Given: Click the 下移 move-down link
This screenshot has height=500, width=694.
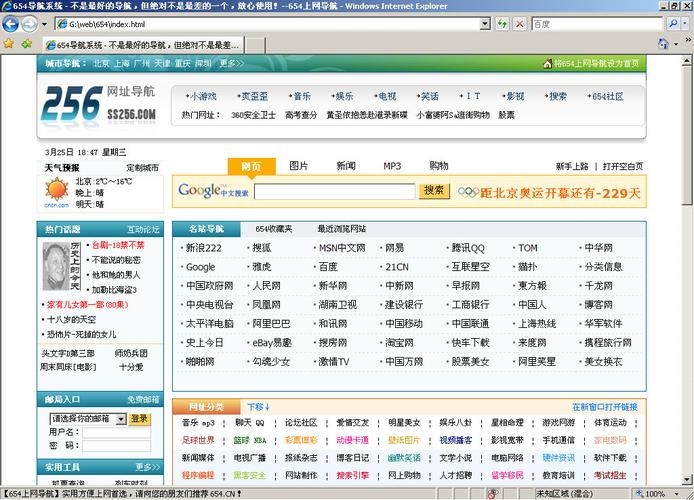Looking at the screenshot, I should (258, 407).
